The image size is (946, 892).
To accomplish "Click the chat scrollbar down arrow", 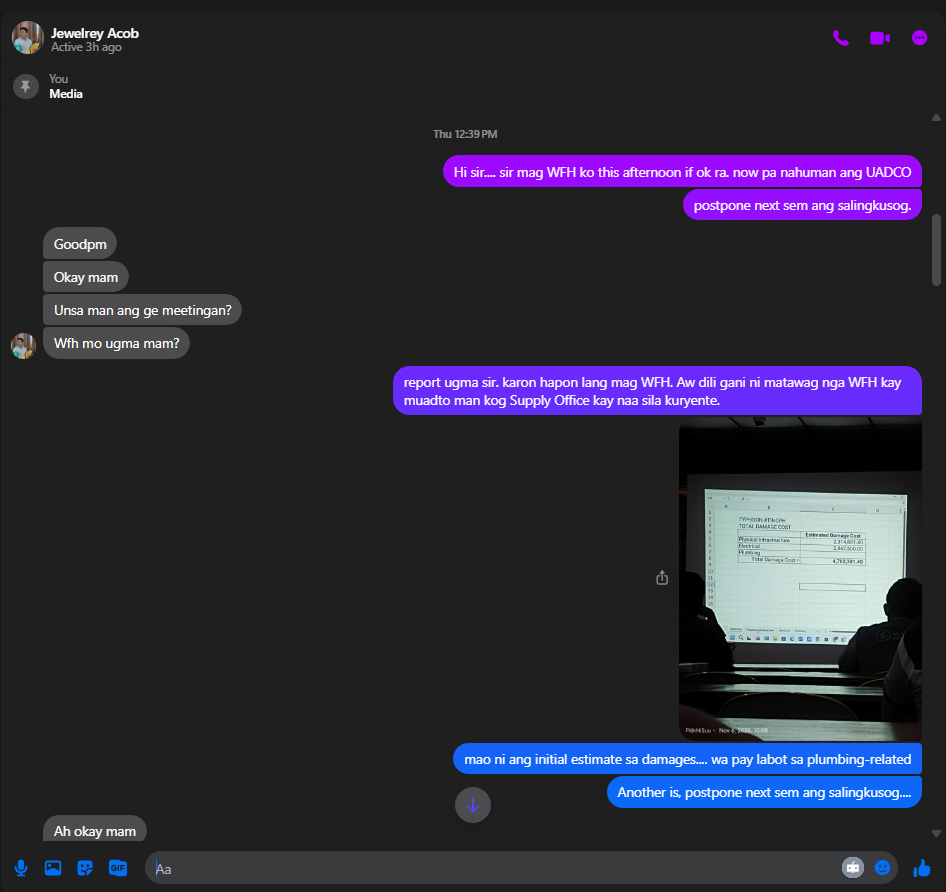I will pos(936,832).
